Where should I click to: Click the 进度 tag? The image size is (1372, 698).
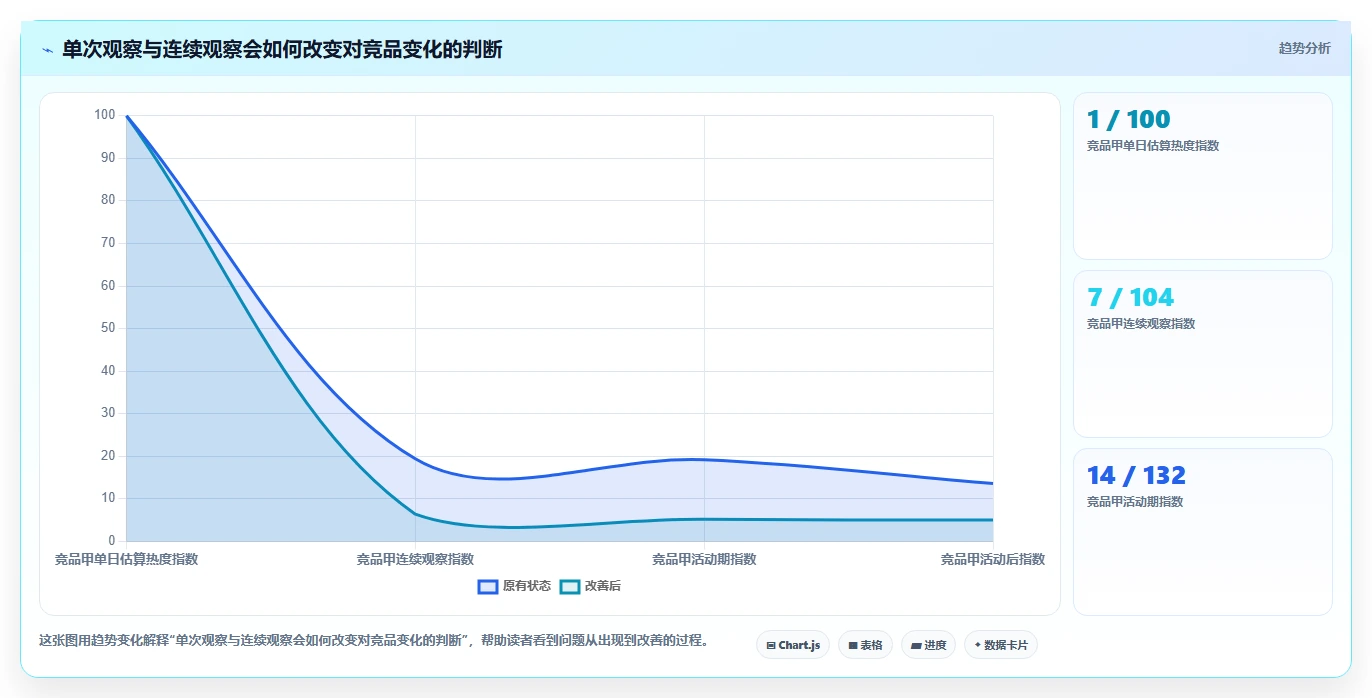click(x=928, y=645)
